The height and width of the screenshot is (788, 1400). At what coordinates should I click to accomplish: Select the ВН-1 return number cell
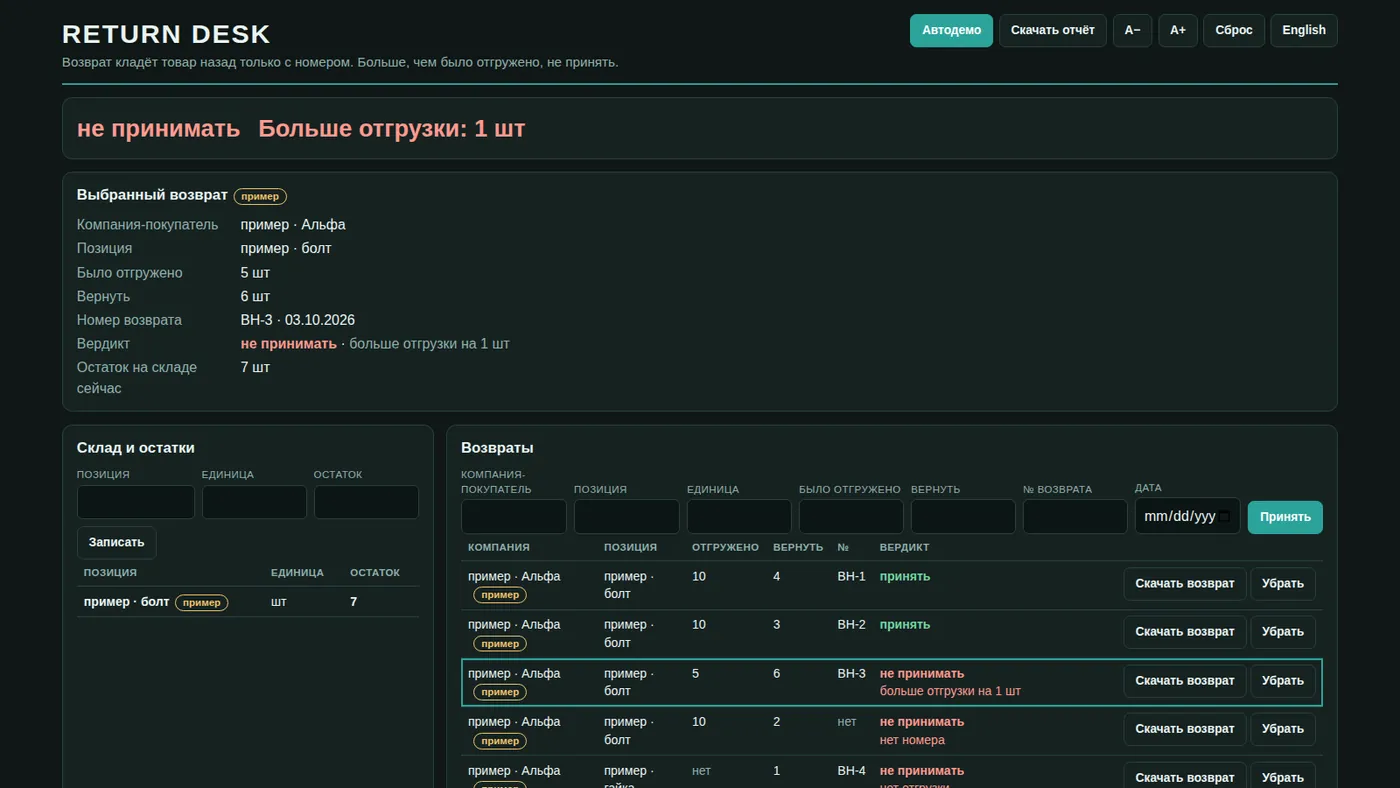click(852, 577)
